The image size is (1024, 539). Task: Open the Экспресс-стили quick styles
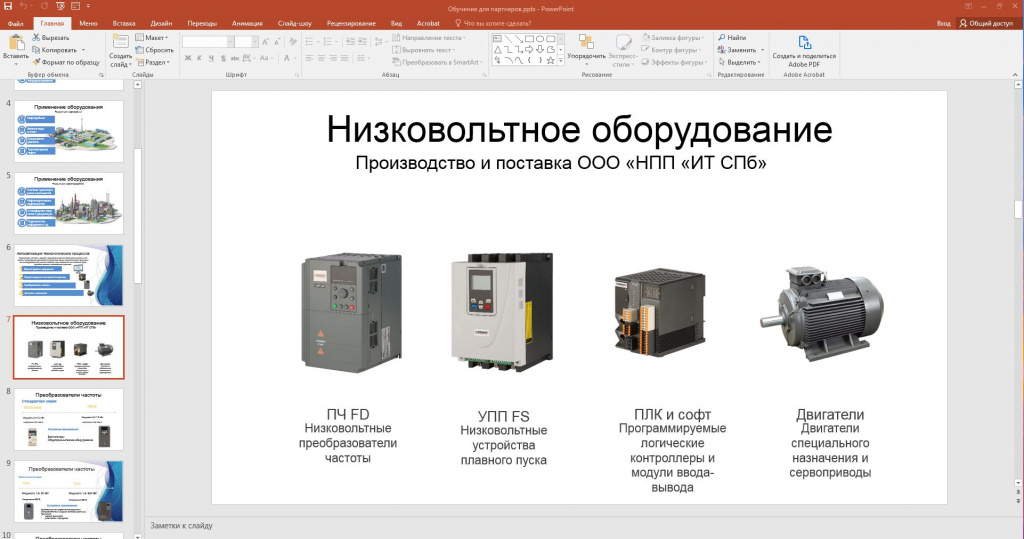622,50
